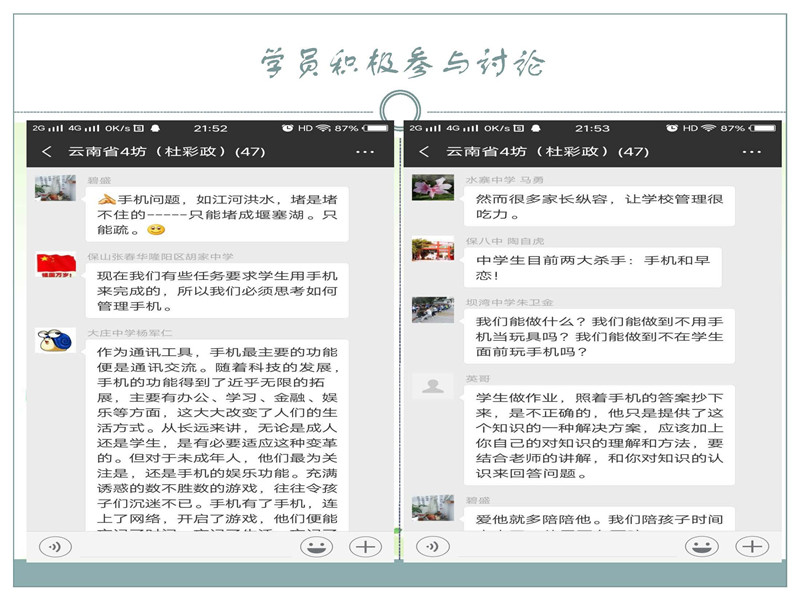The image size is (800, 600).
Task: Focus the text input box in the right chat
Action: click(x=565, y=546)
